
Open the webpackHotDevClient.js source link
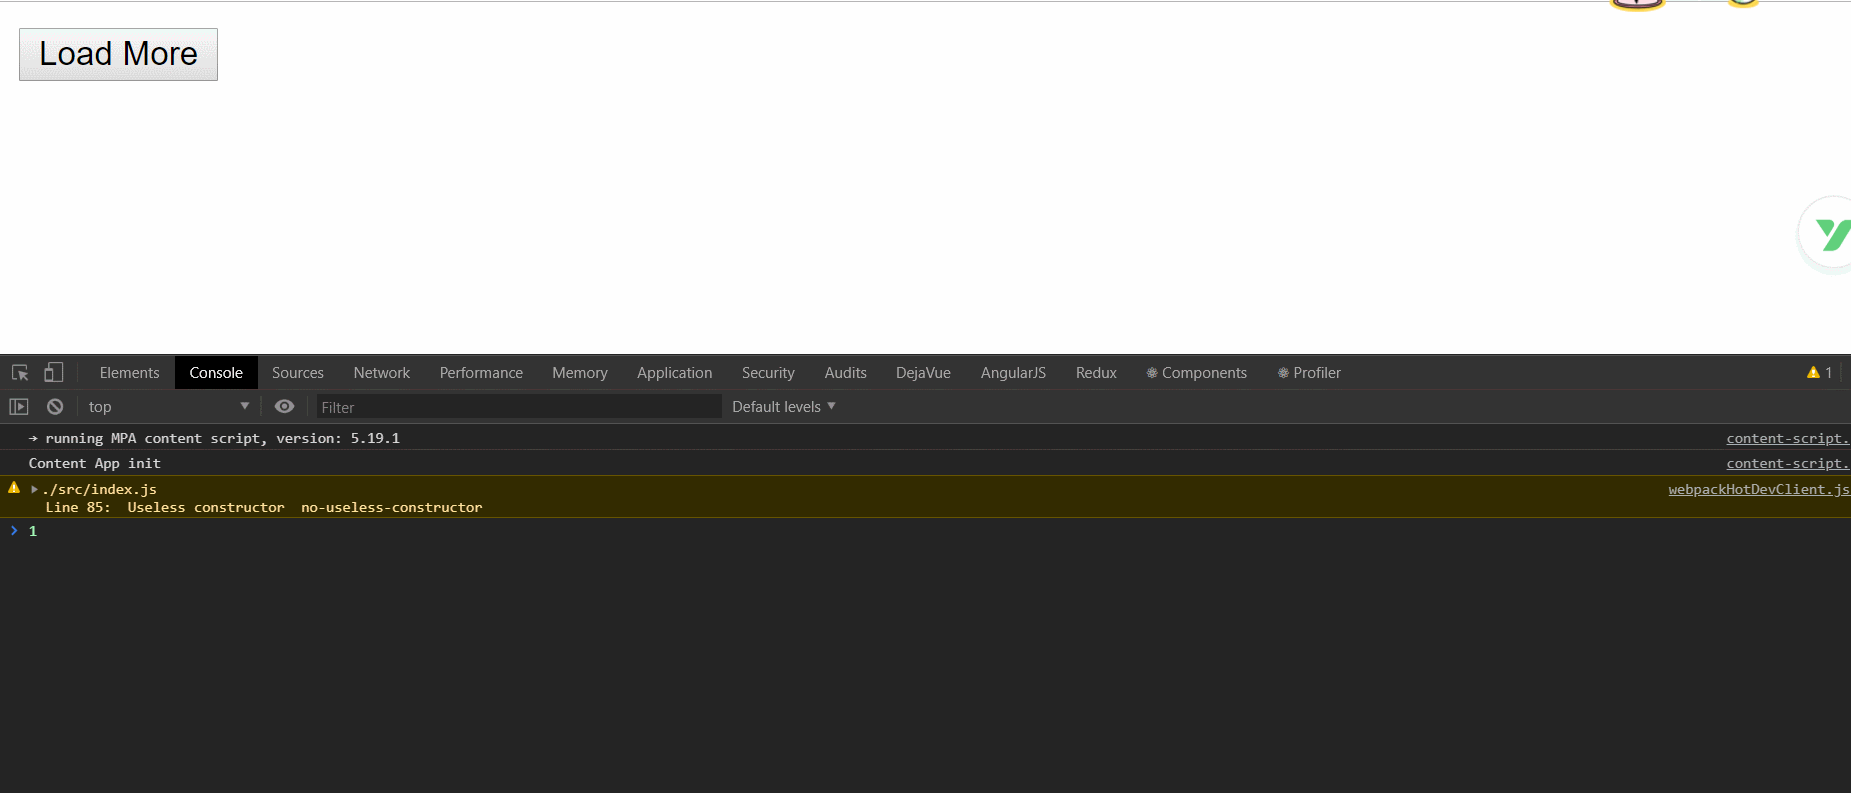pos(1759,490)
